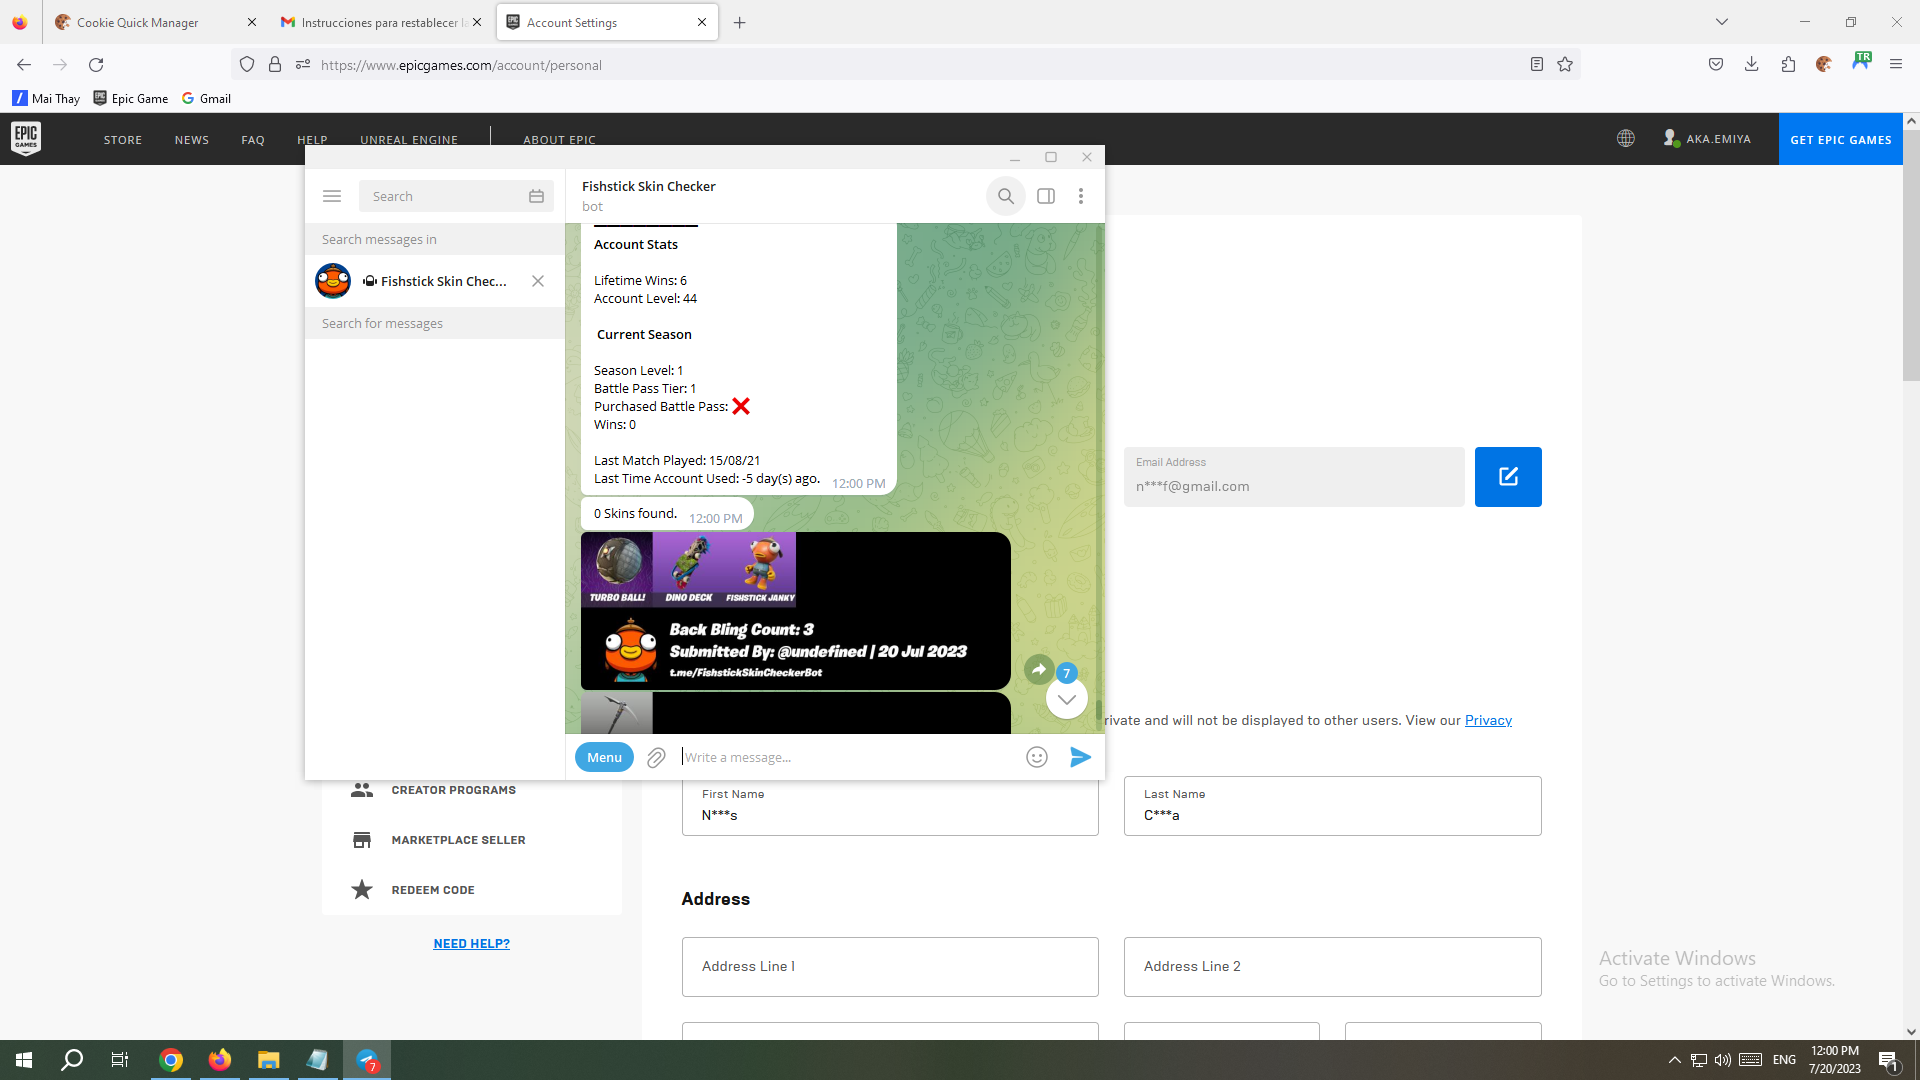Open Firefox downloads panel
The width and height of the screenshot is (1920, 1080).
click(1752, 65)
